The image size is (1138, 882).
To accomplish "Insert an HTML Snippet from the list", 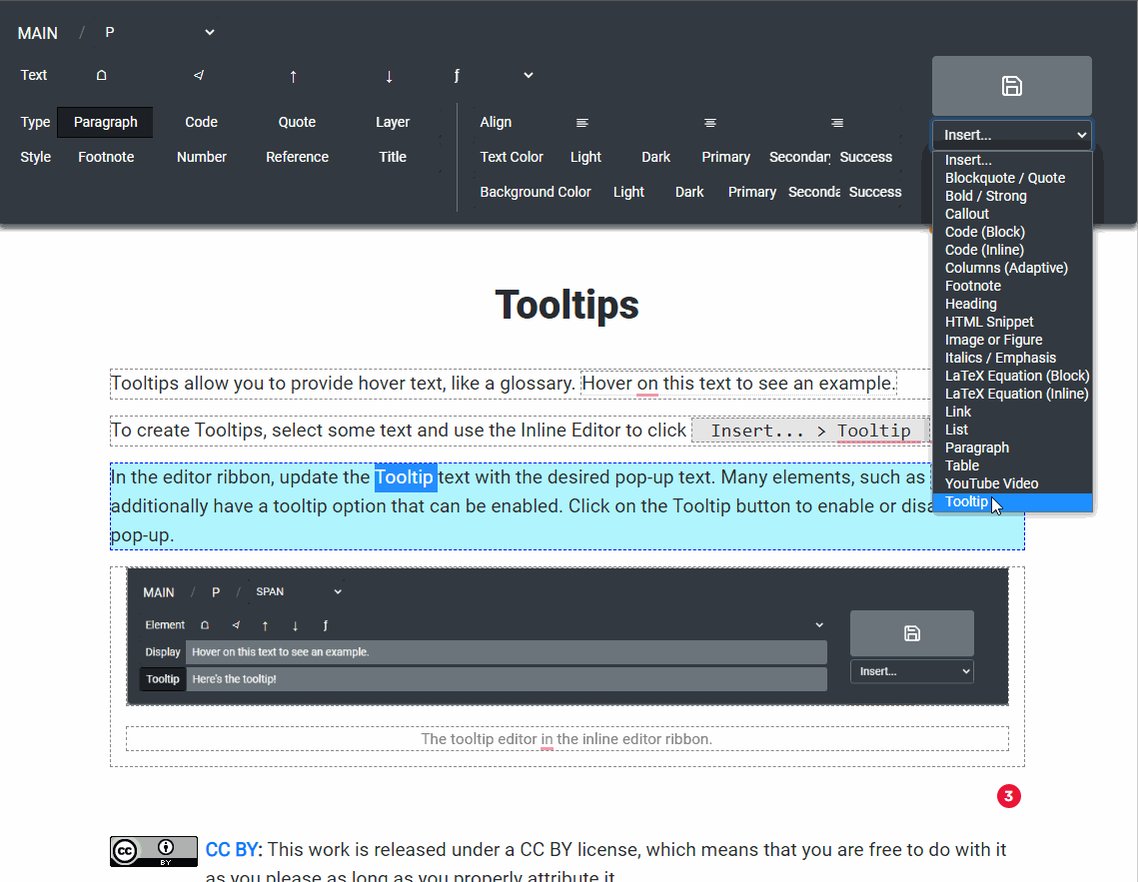I will 1012,322.
